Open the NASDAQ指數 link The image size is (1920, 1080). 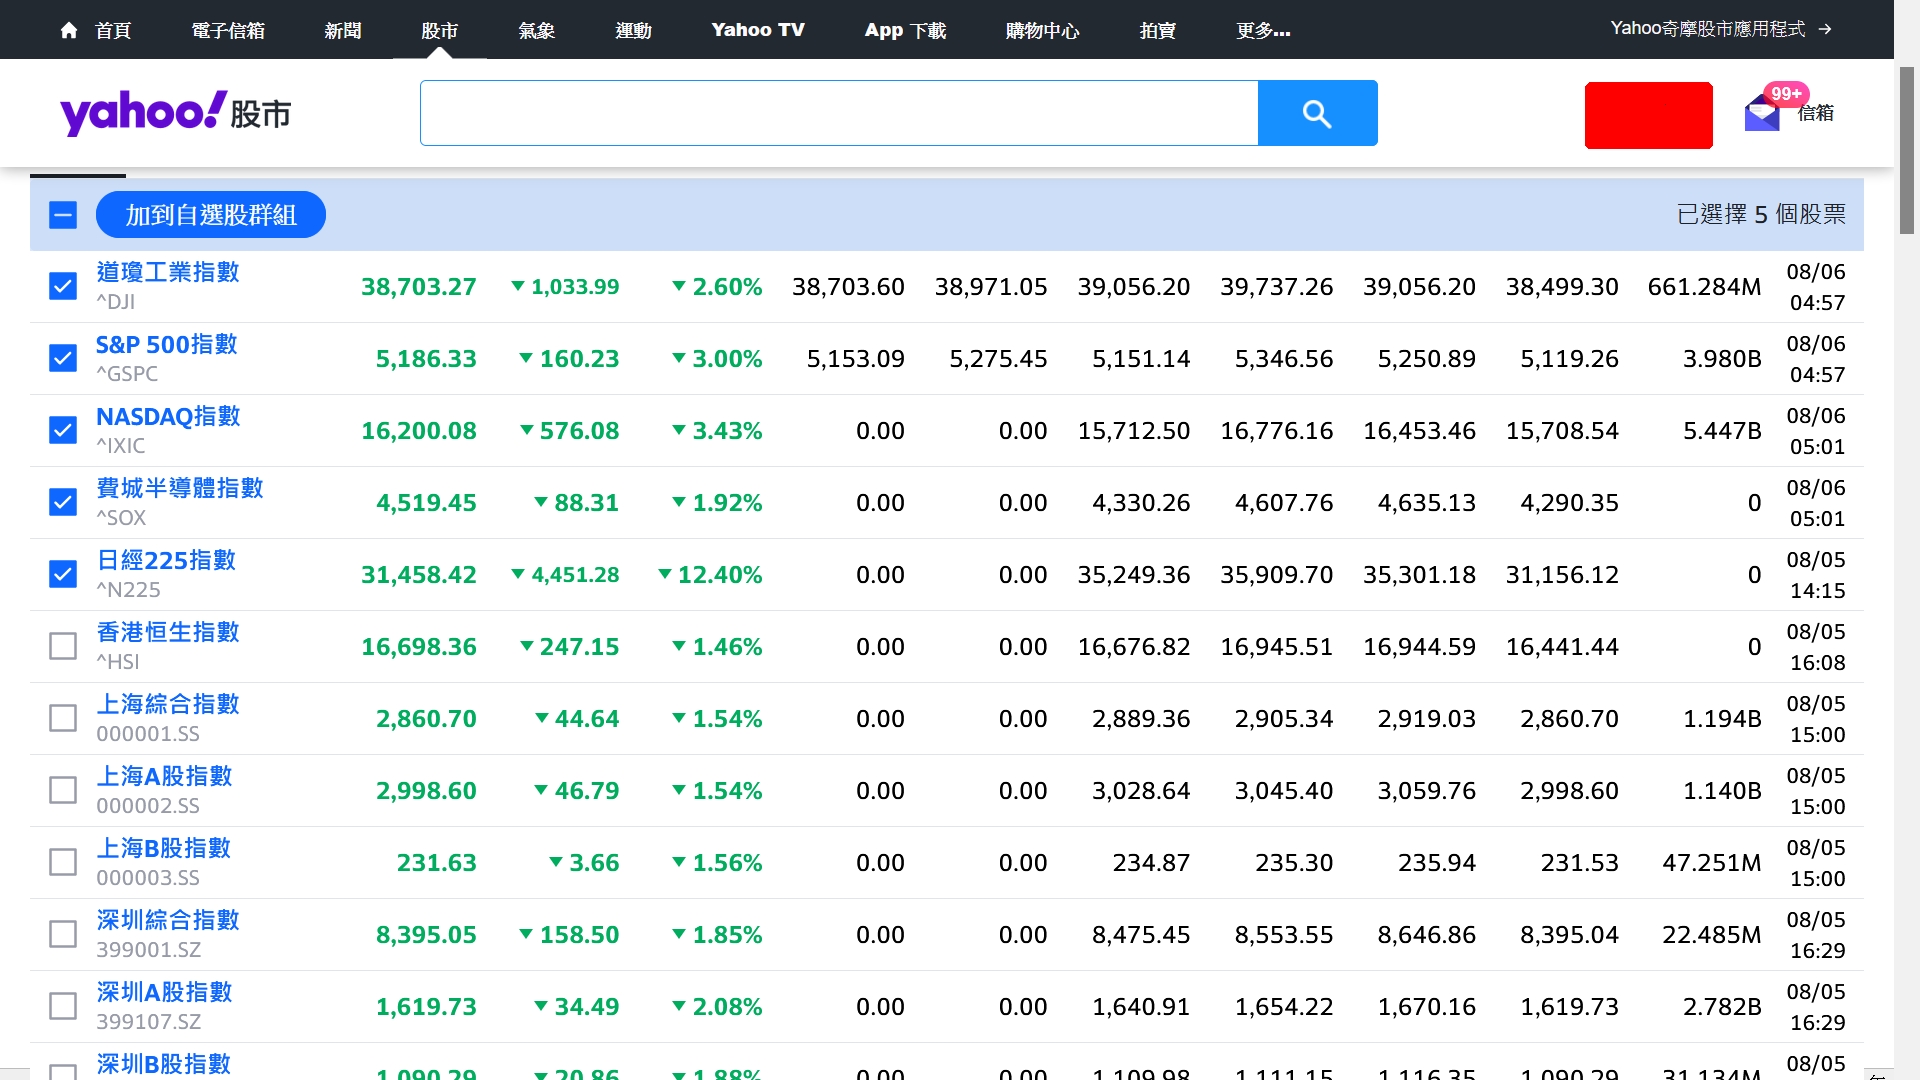click(x=168, y=416)
